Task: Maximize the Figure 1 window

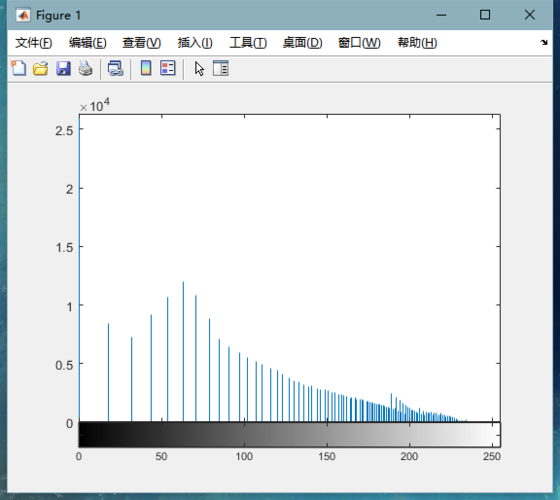Action: (485, 15)
